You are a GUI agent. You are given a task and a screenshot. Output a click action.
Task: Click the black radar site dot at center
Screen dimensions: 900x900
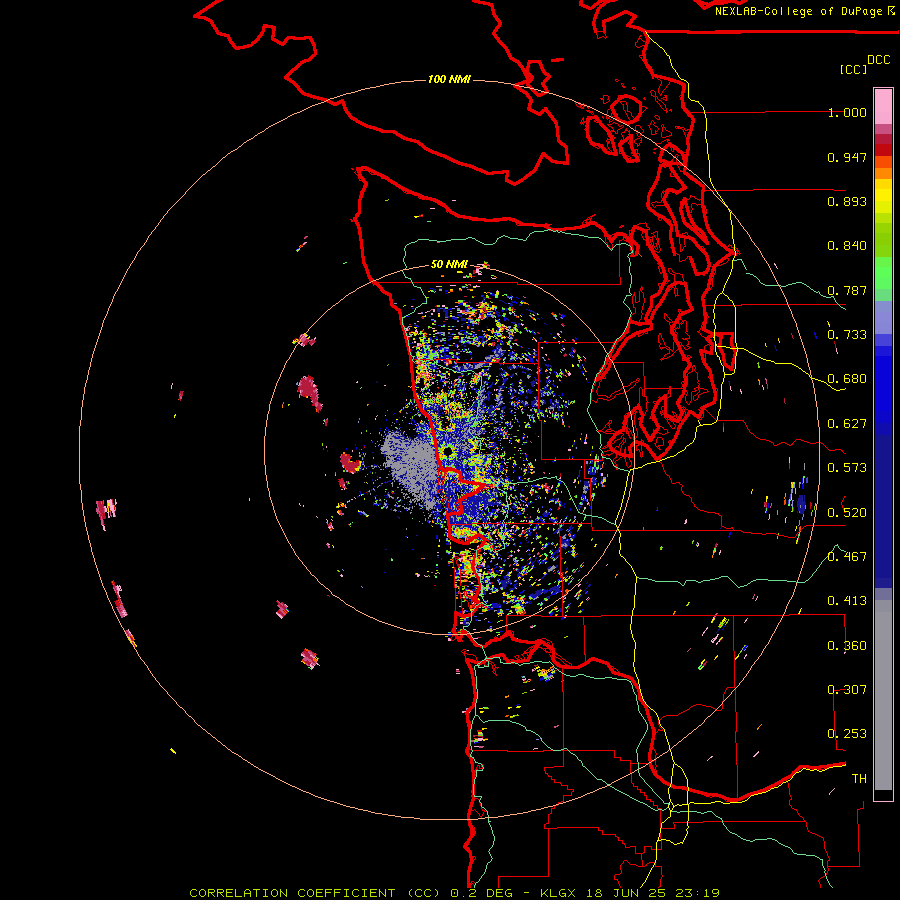point(448,452)
